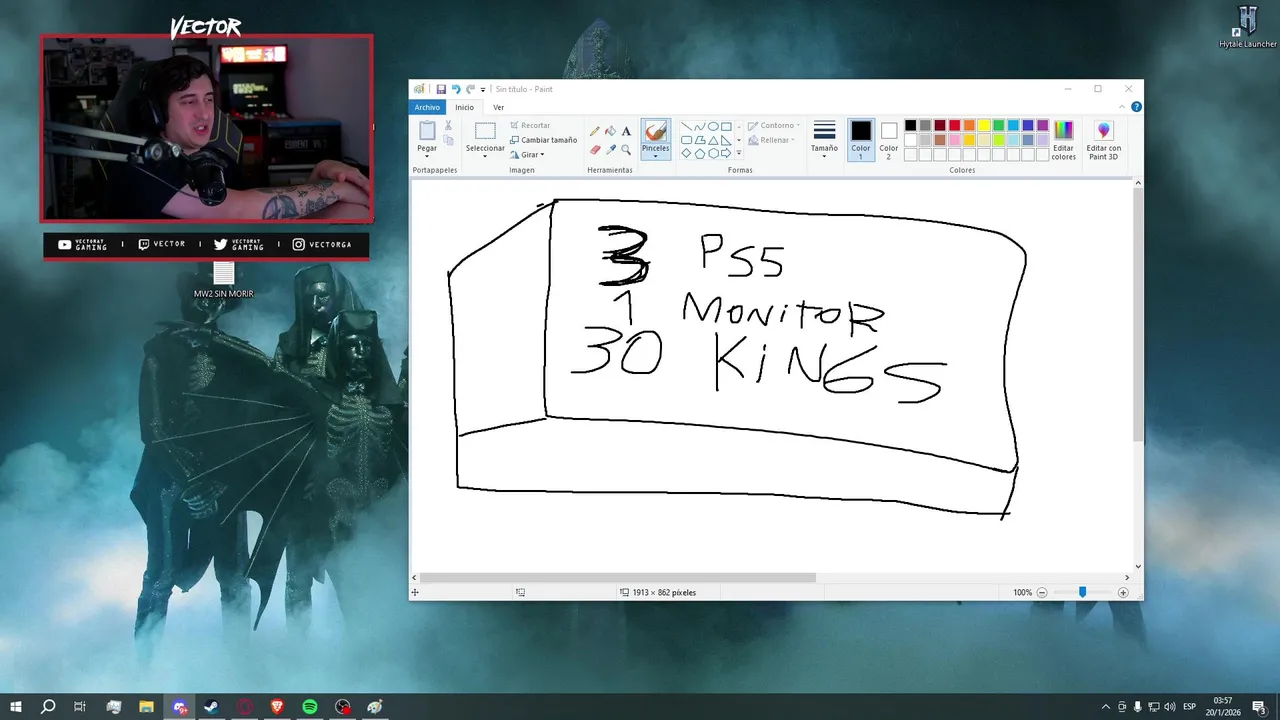The image size is (1280, 720).
Task: Click the horizontal scrollbar in Paint
Action: pyautogui.click(x=617, y=577)
